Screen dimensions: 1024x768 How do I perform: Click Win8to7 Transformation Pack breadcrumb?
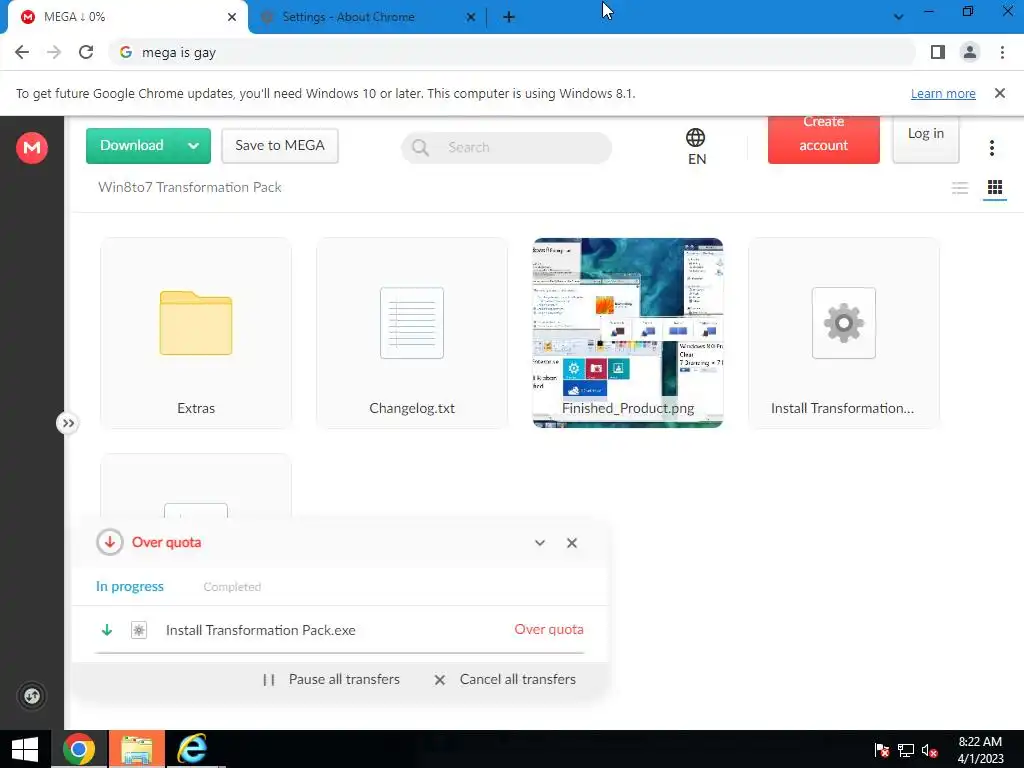click(189, 187)
